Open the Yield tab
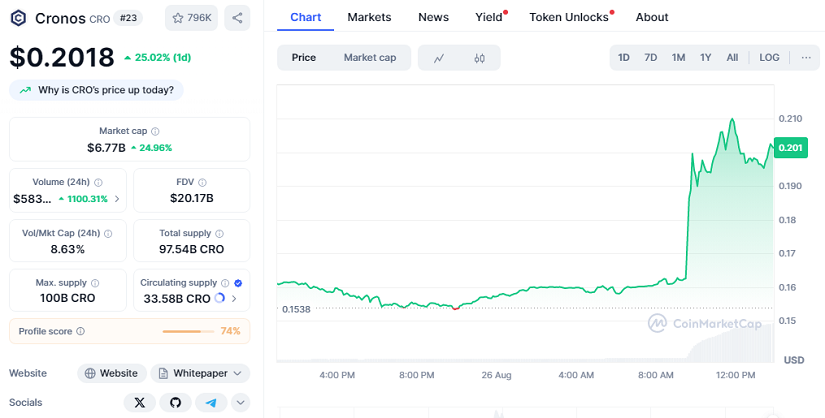Viewport: 825px width, 418px height. click(489, 17)
